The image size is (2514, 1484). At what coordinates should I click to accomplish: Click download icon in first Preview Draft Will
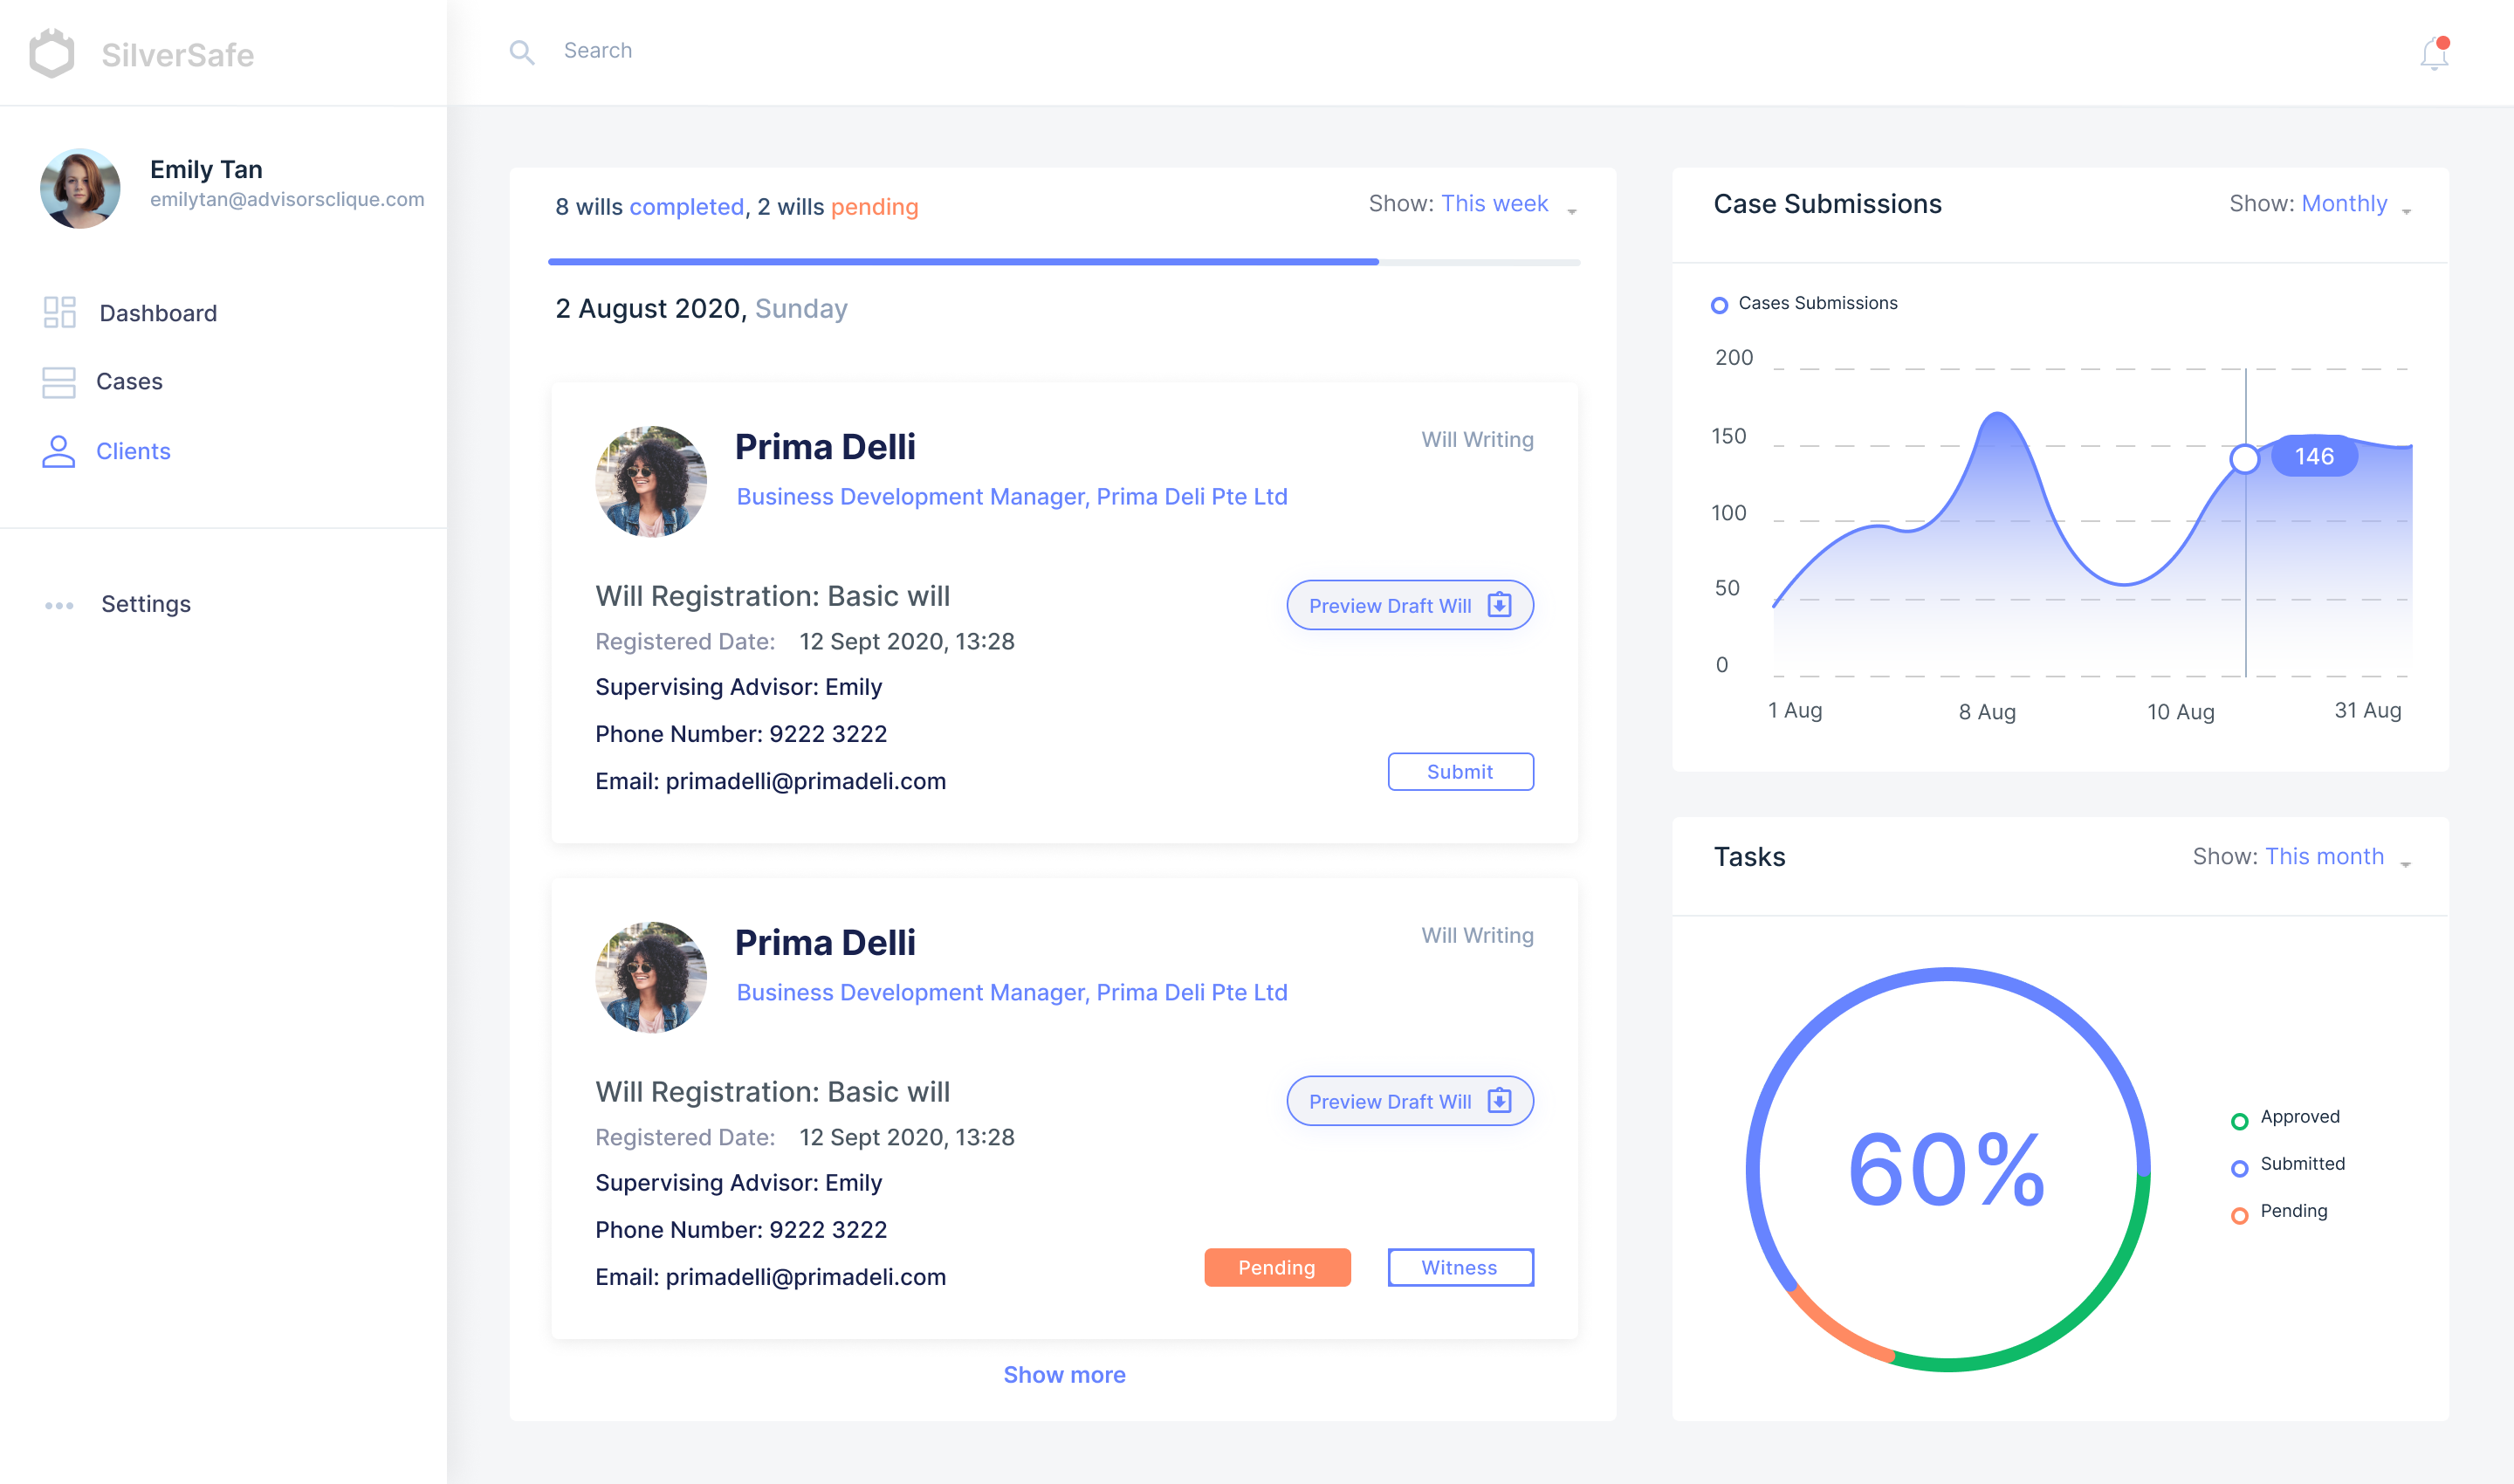click(x=1499, y=605)
